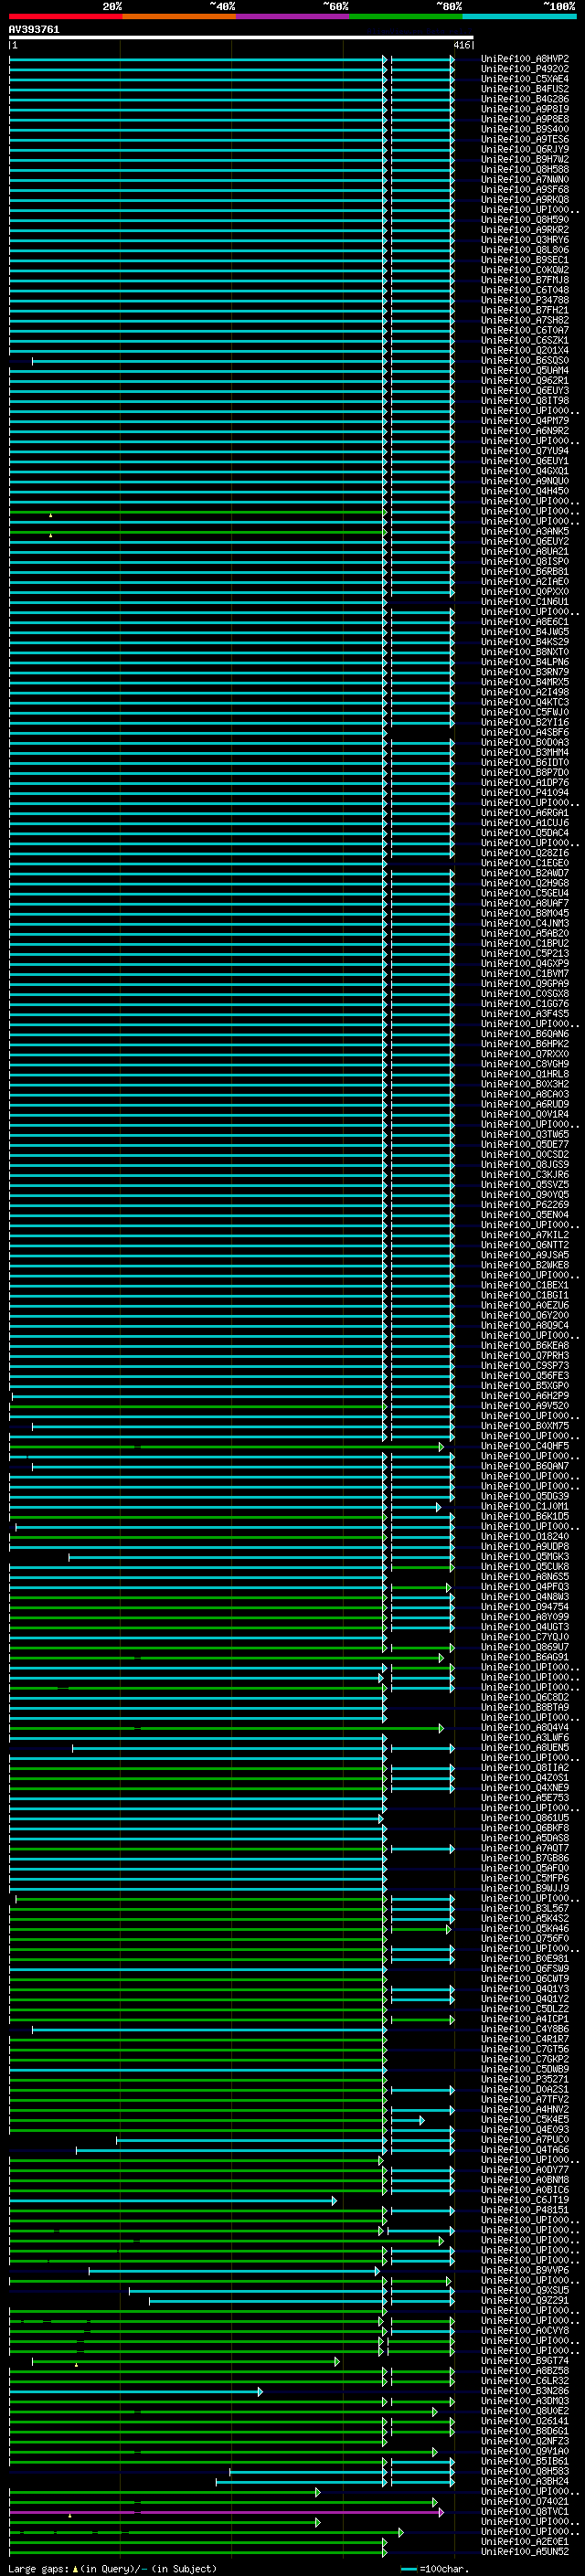Click hit label UniRef100_A9P8E8
The width and height of the screenshot is (585, 2576).
[x=524, y=119]
